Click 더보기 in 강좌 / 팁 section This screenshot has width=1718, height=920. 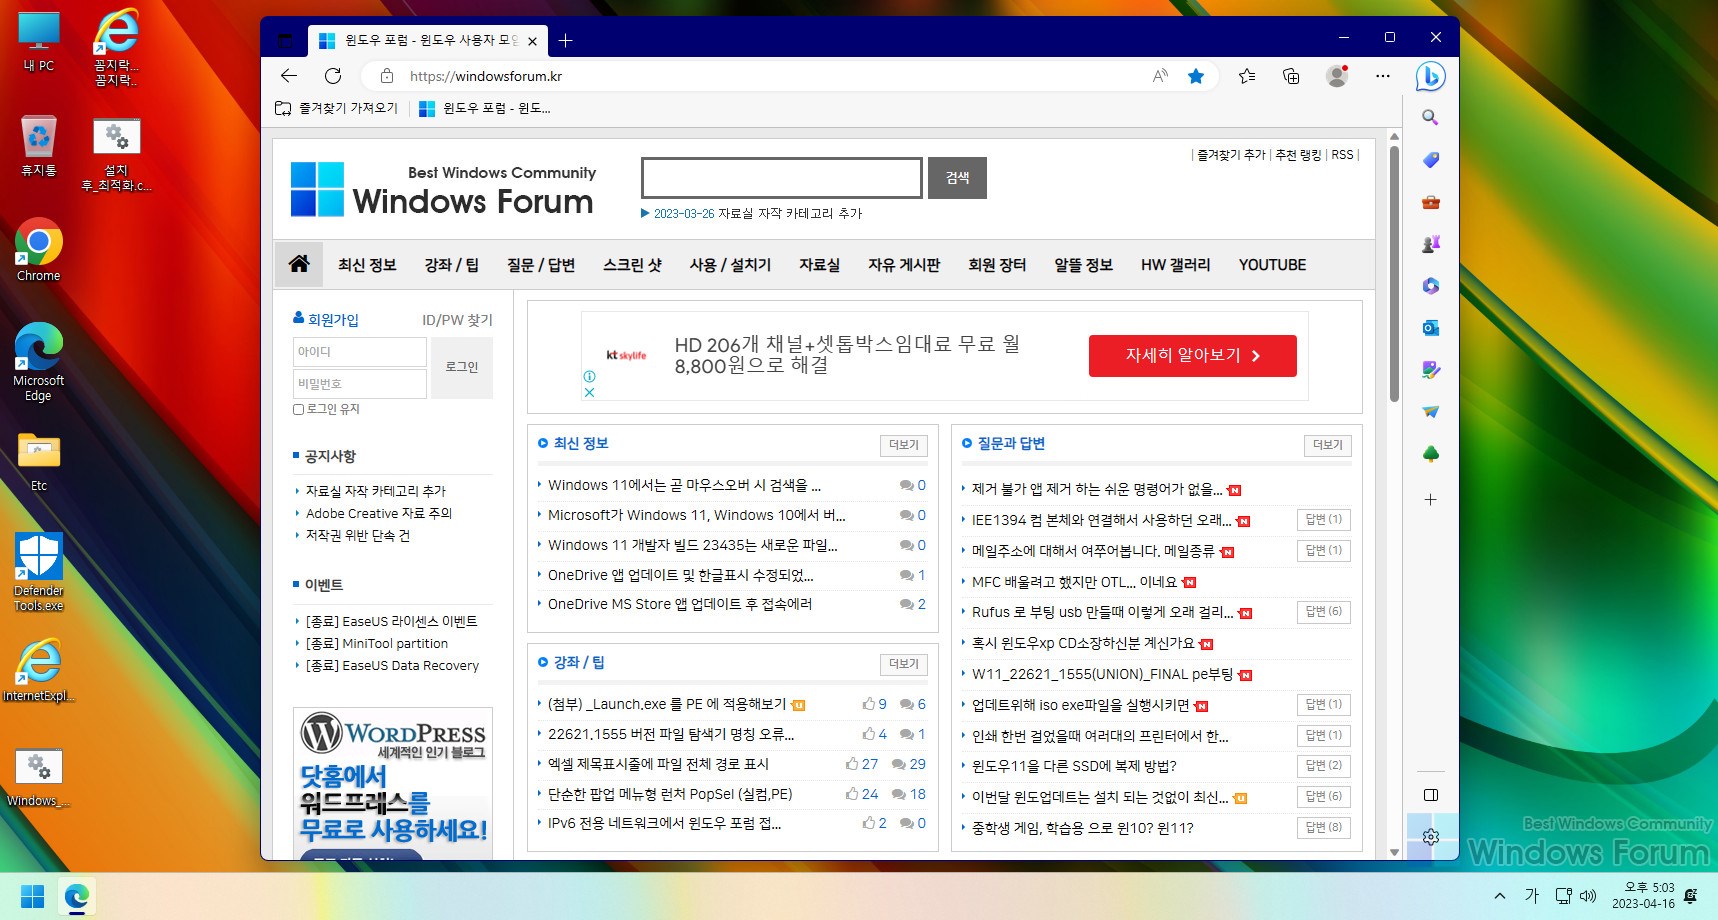coord(904,664)
